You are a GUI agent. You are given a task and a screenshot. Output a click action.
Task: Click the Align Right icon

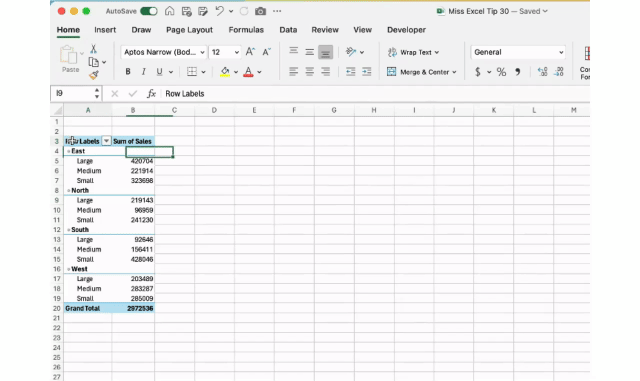click(325, 72)
